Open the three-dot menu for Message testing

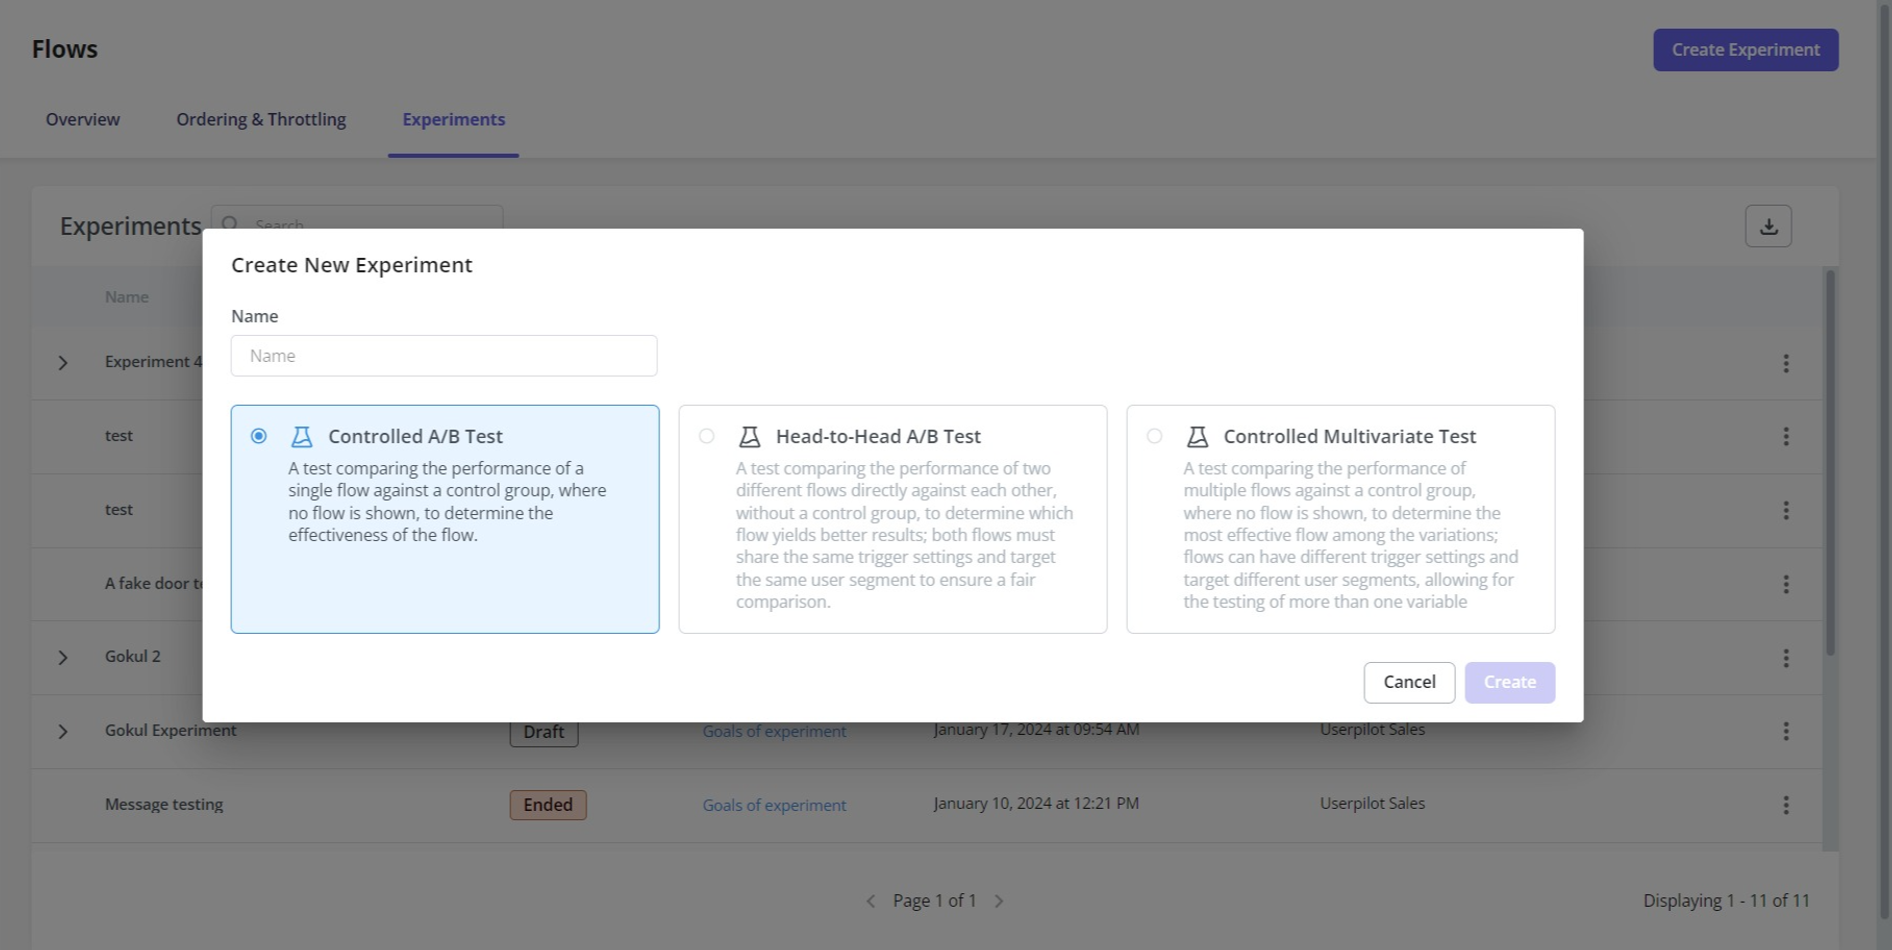pyautogui.click(x=1785, y=805)
